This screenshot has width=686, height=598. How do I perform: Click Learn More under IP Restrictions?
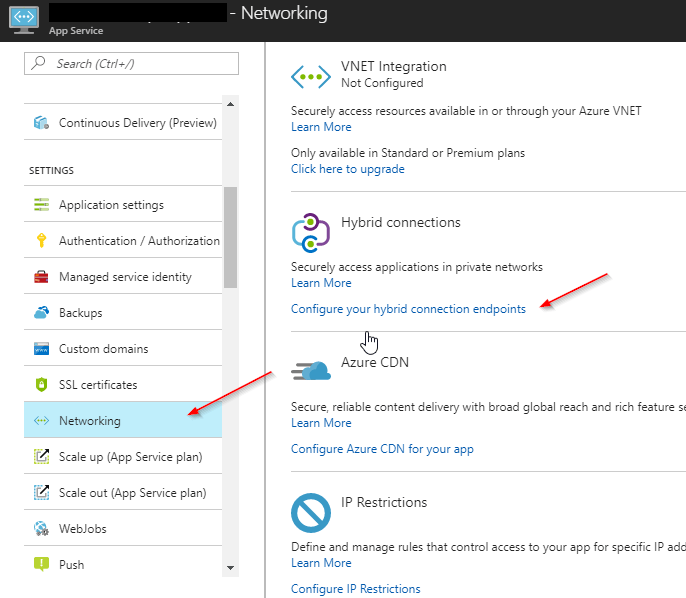[321, 563]
